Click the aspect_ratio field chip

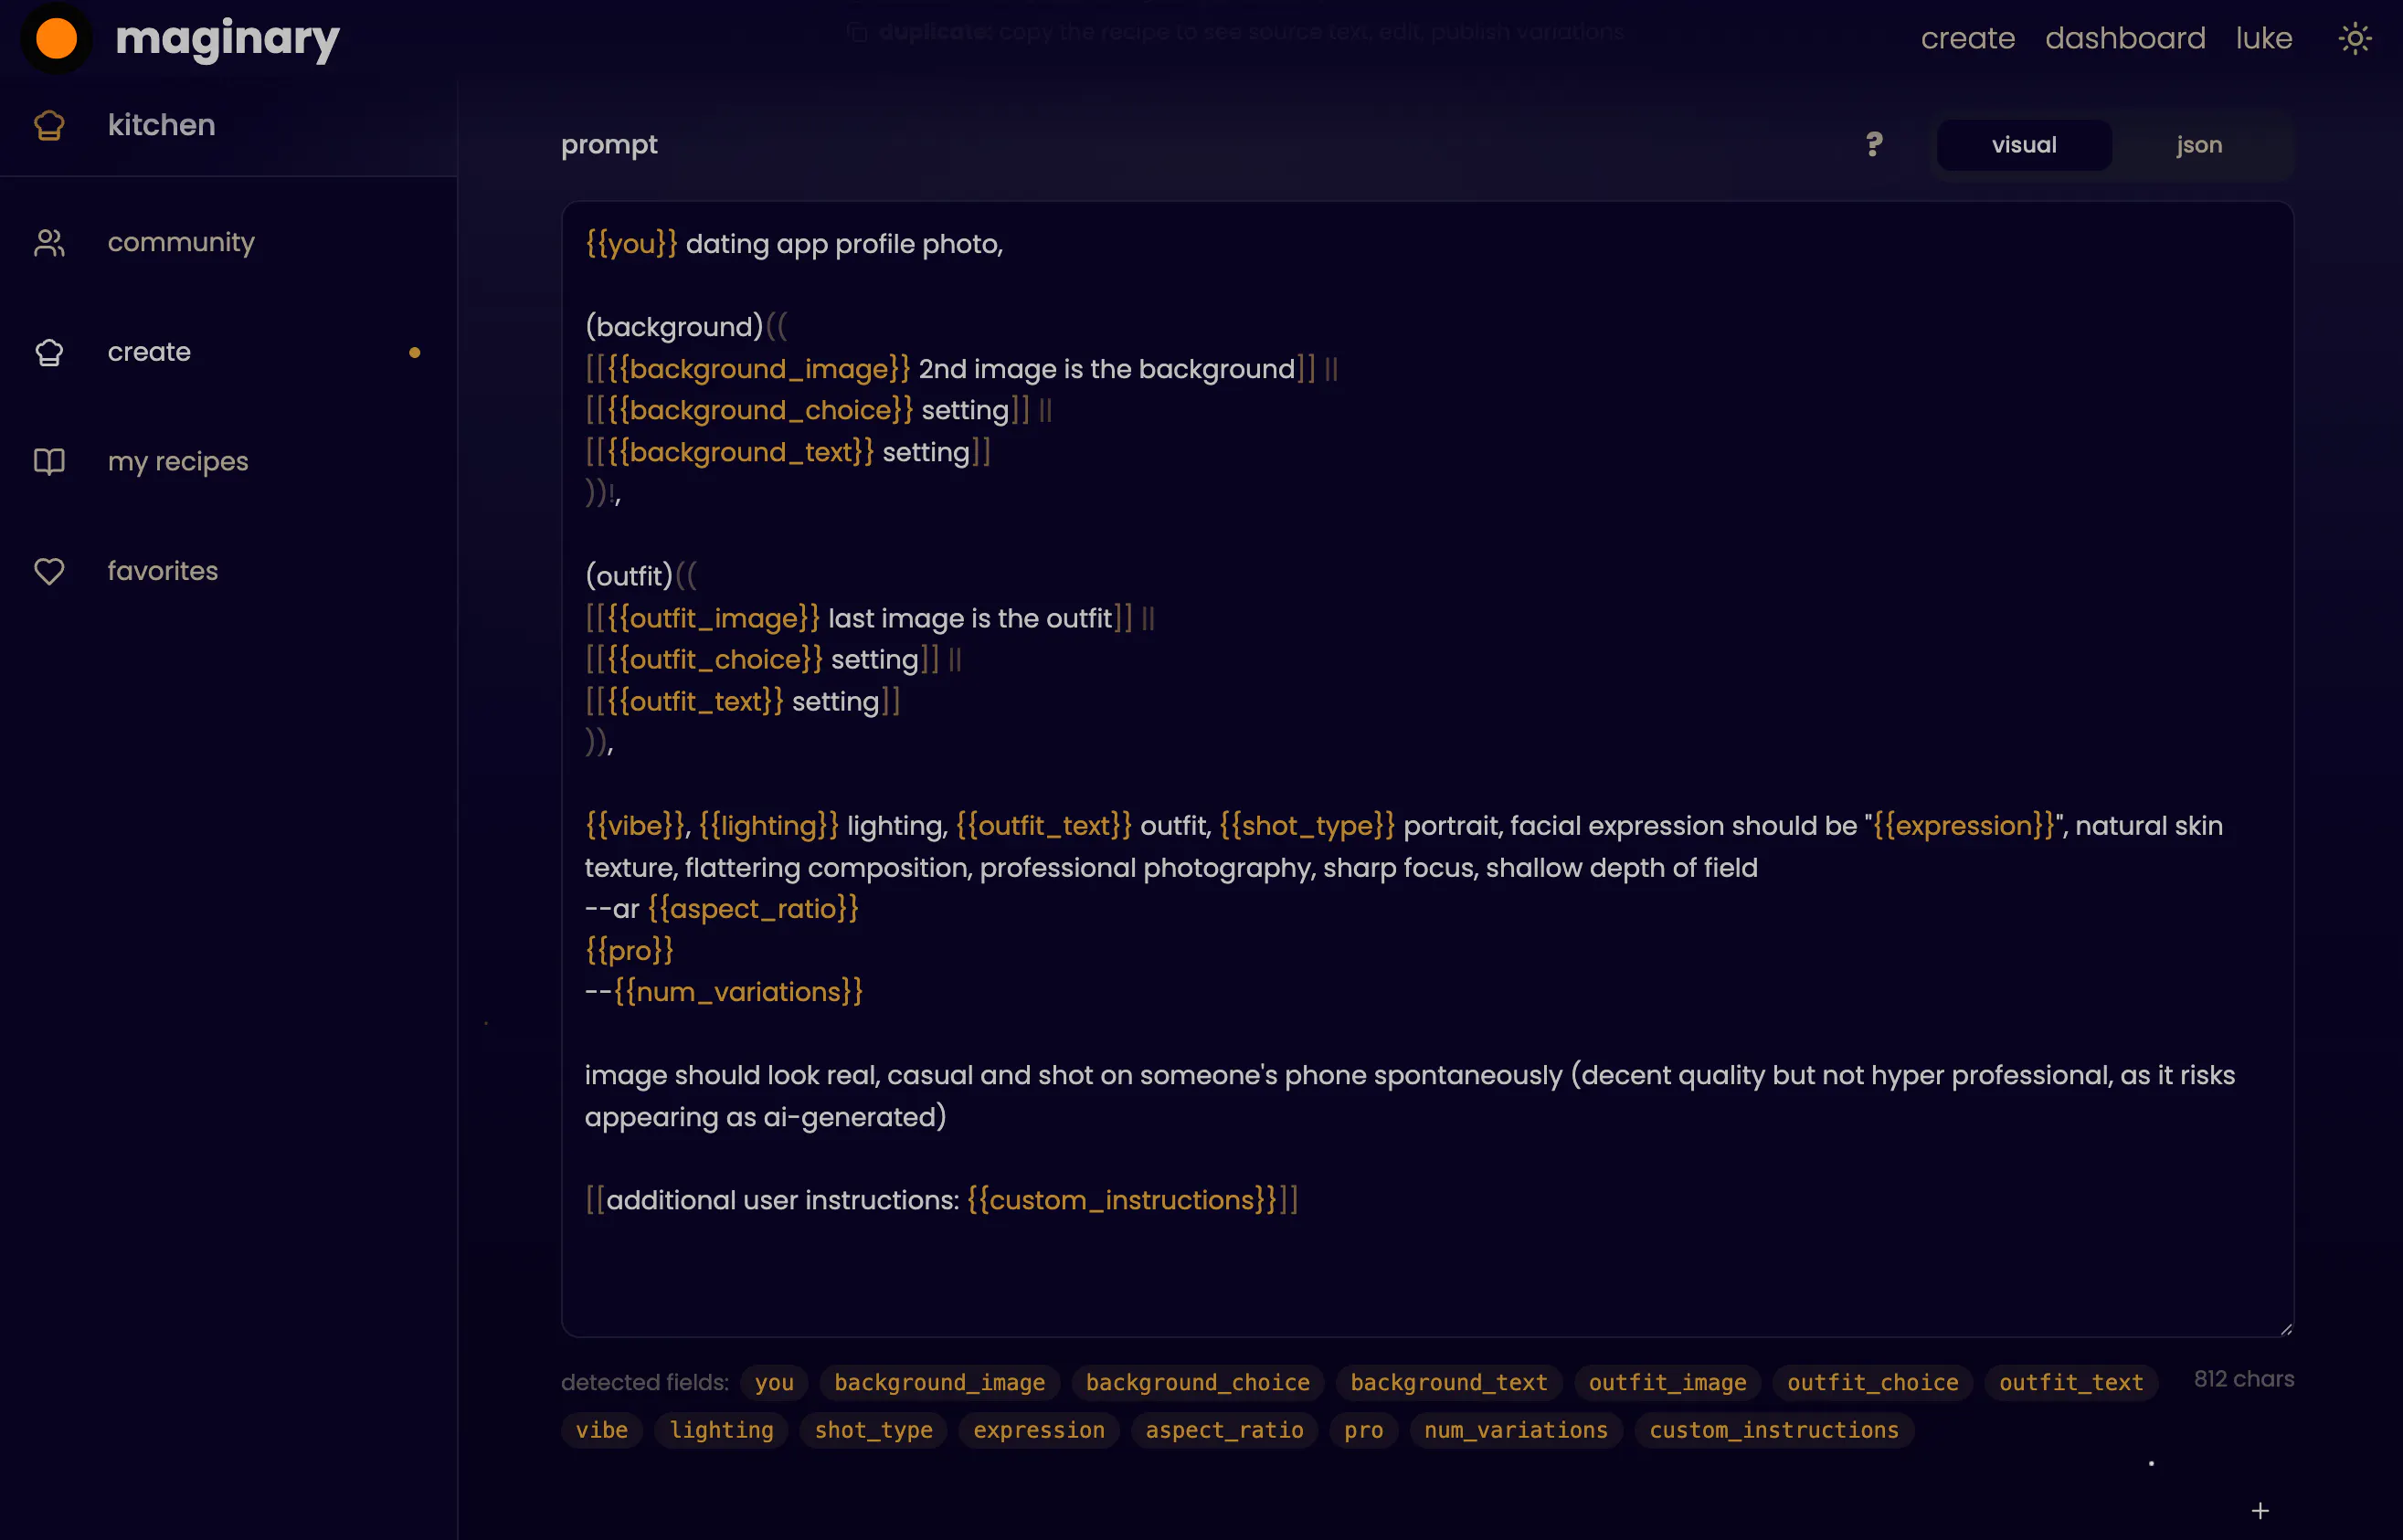click(1224, 1430)
